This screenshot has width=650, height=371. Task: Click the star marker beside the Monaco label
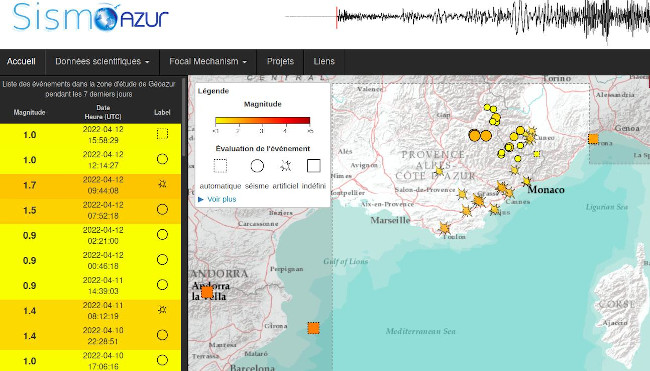526,181
